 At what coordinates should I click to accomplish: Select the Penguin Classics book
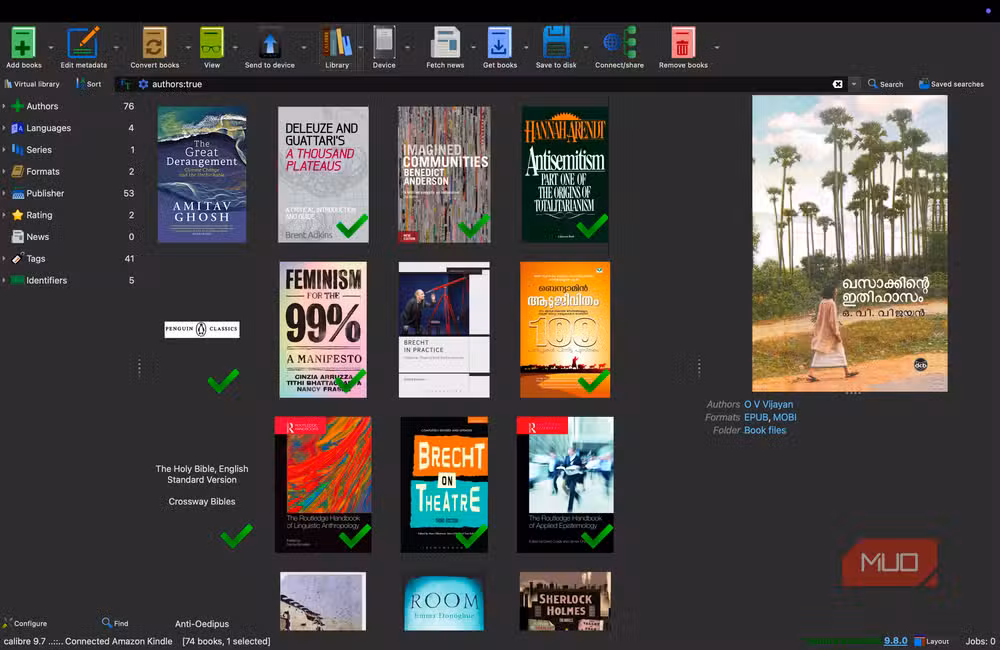[x=202, y=330]
